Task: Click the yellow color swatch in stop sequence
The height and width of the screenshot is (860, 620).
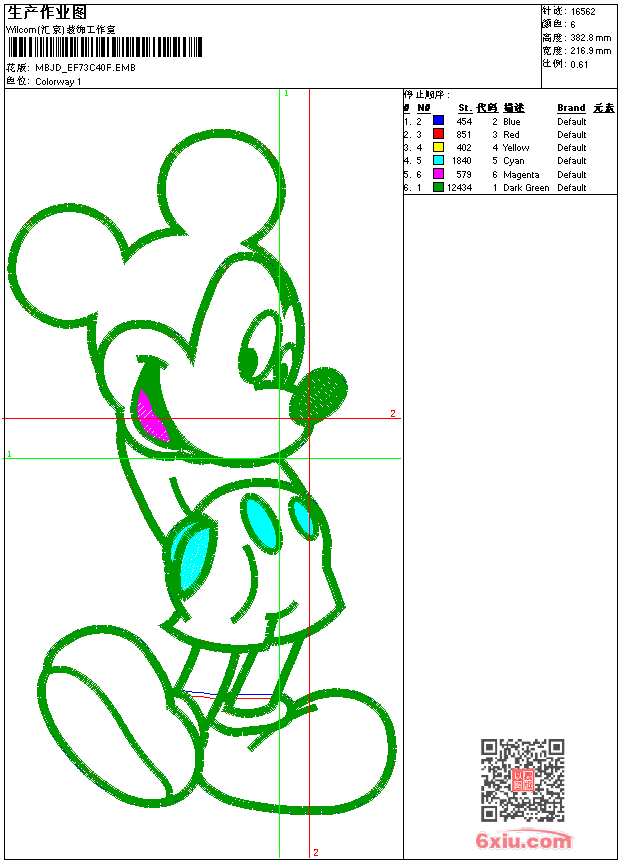Action: coord(438,147)
